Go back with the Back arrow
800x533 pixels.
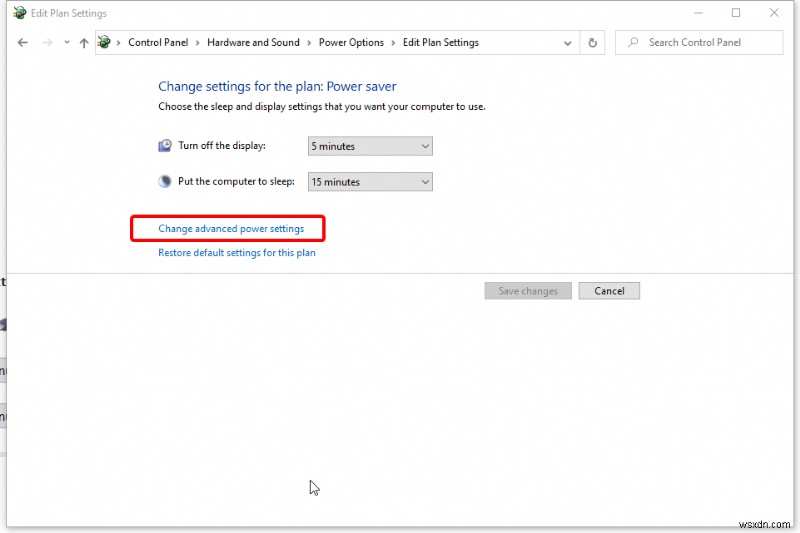(x=22, y=42)
